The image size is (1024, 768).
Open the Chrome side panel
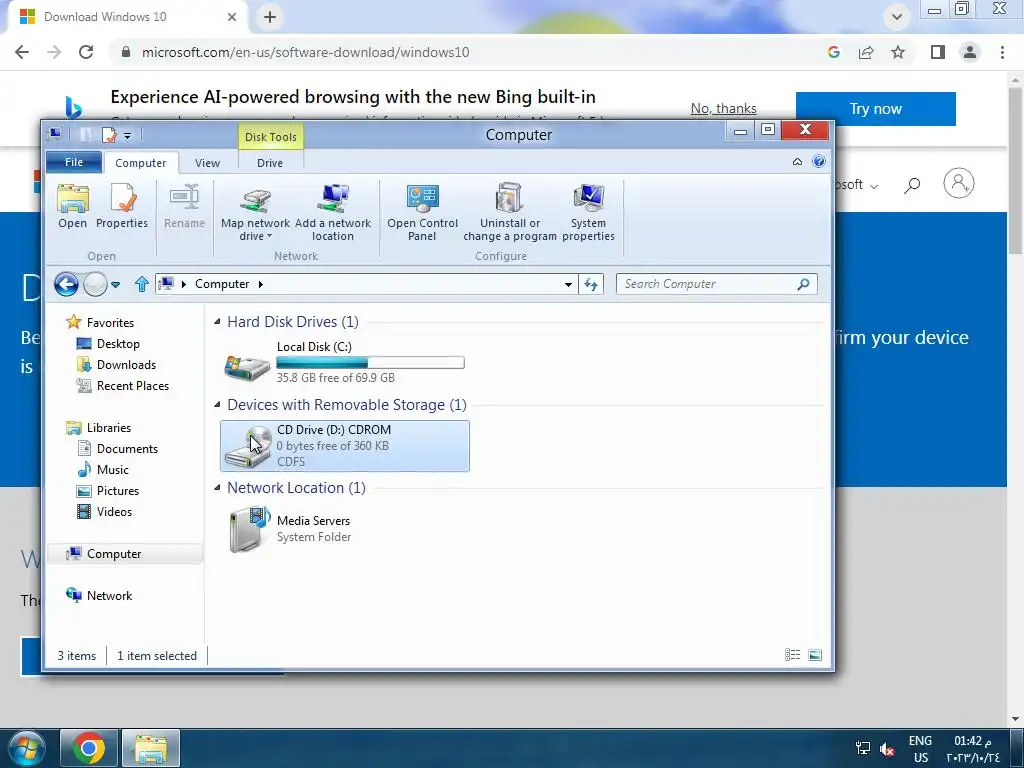coord(938,52)
